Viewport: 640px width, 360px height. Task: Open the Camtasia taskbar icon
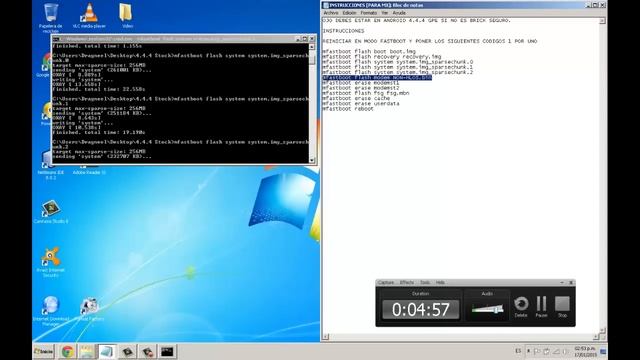127,351
